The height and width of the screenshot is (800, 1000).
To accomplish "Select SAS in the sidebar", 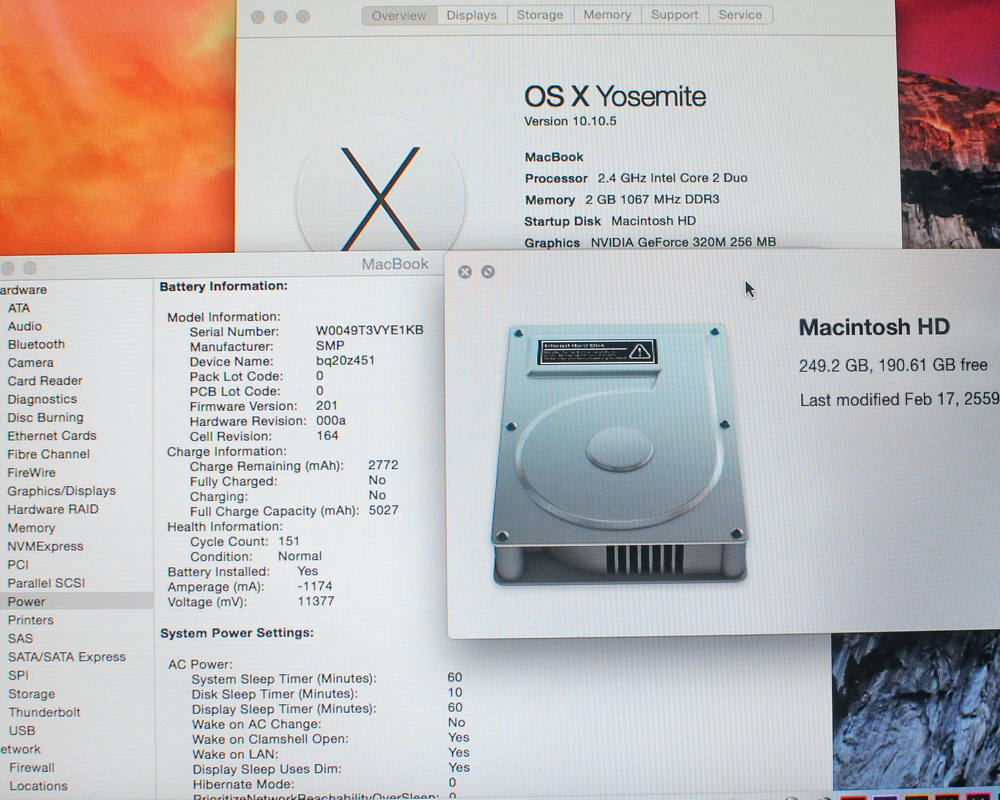I will tap(20, 639).
